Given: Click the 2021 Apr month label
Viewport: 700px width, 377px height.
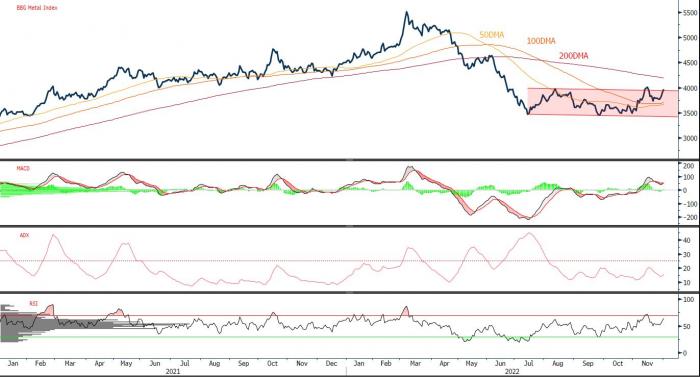Looking at the screenshot, I should (99, 363).
